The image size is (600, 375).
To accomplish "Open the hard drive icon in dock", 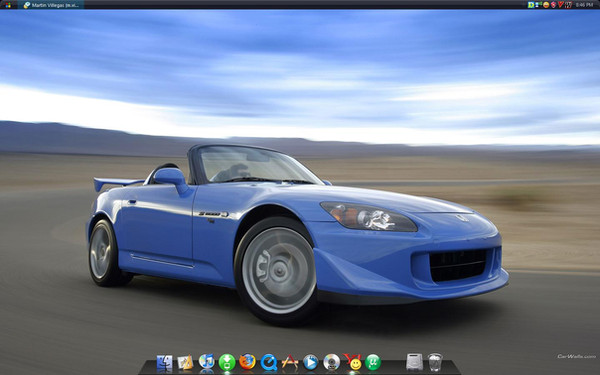I will (x=414, y=362).
